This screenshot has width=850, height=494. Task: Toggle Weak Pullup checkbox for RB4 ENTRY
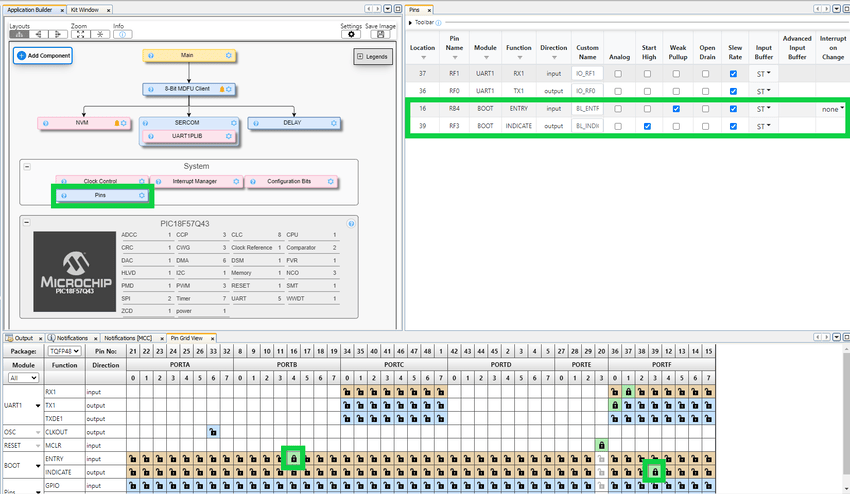coord(677,108)
